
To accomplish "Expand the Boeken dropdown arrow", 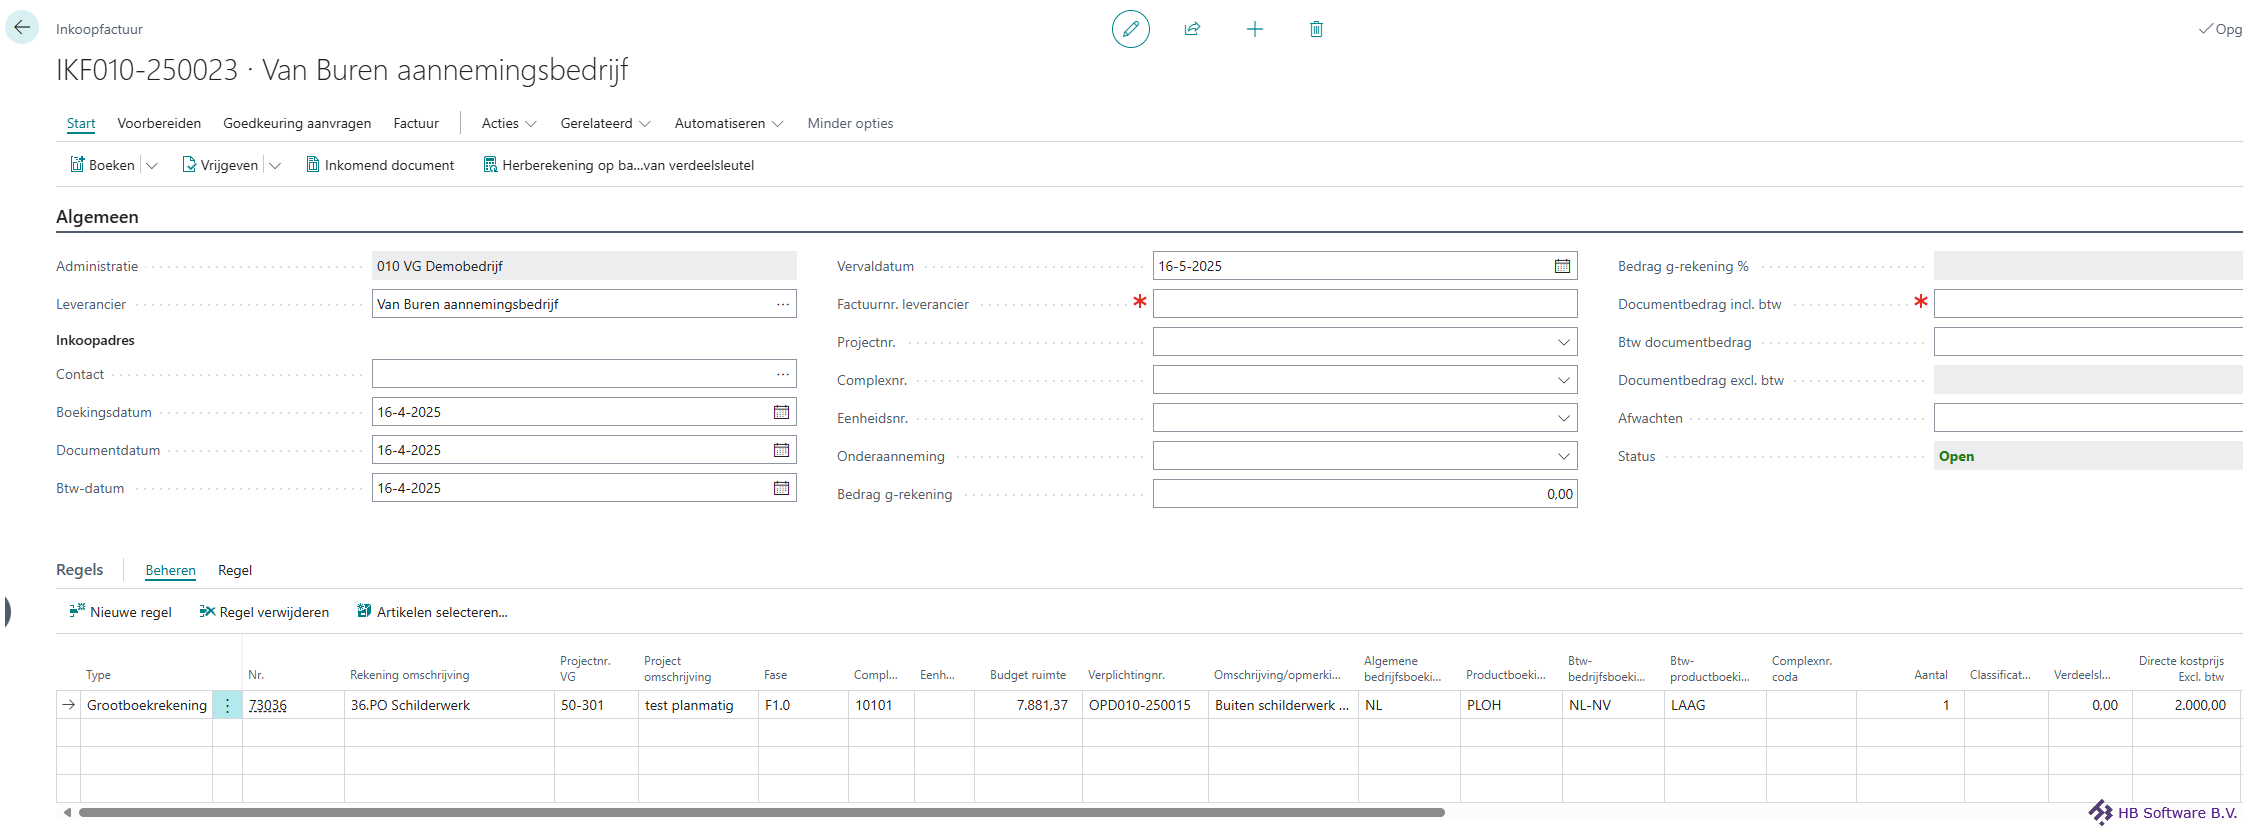I will 152,166.
